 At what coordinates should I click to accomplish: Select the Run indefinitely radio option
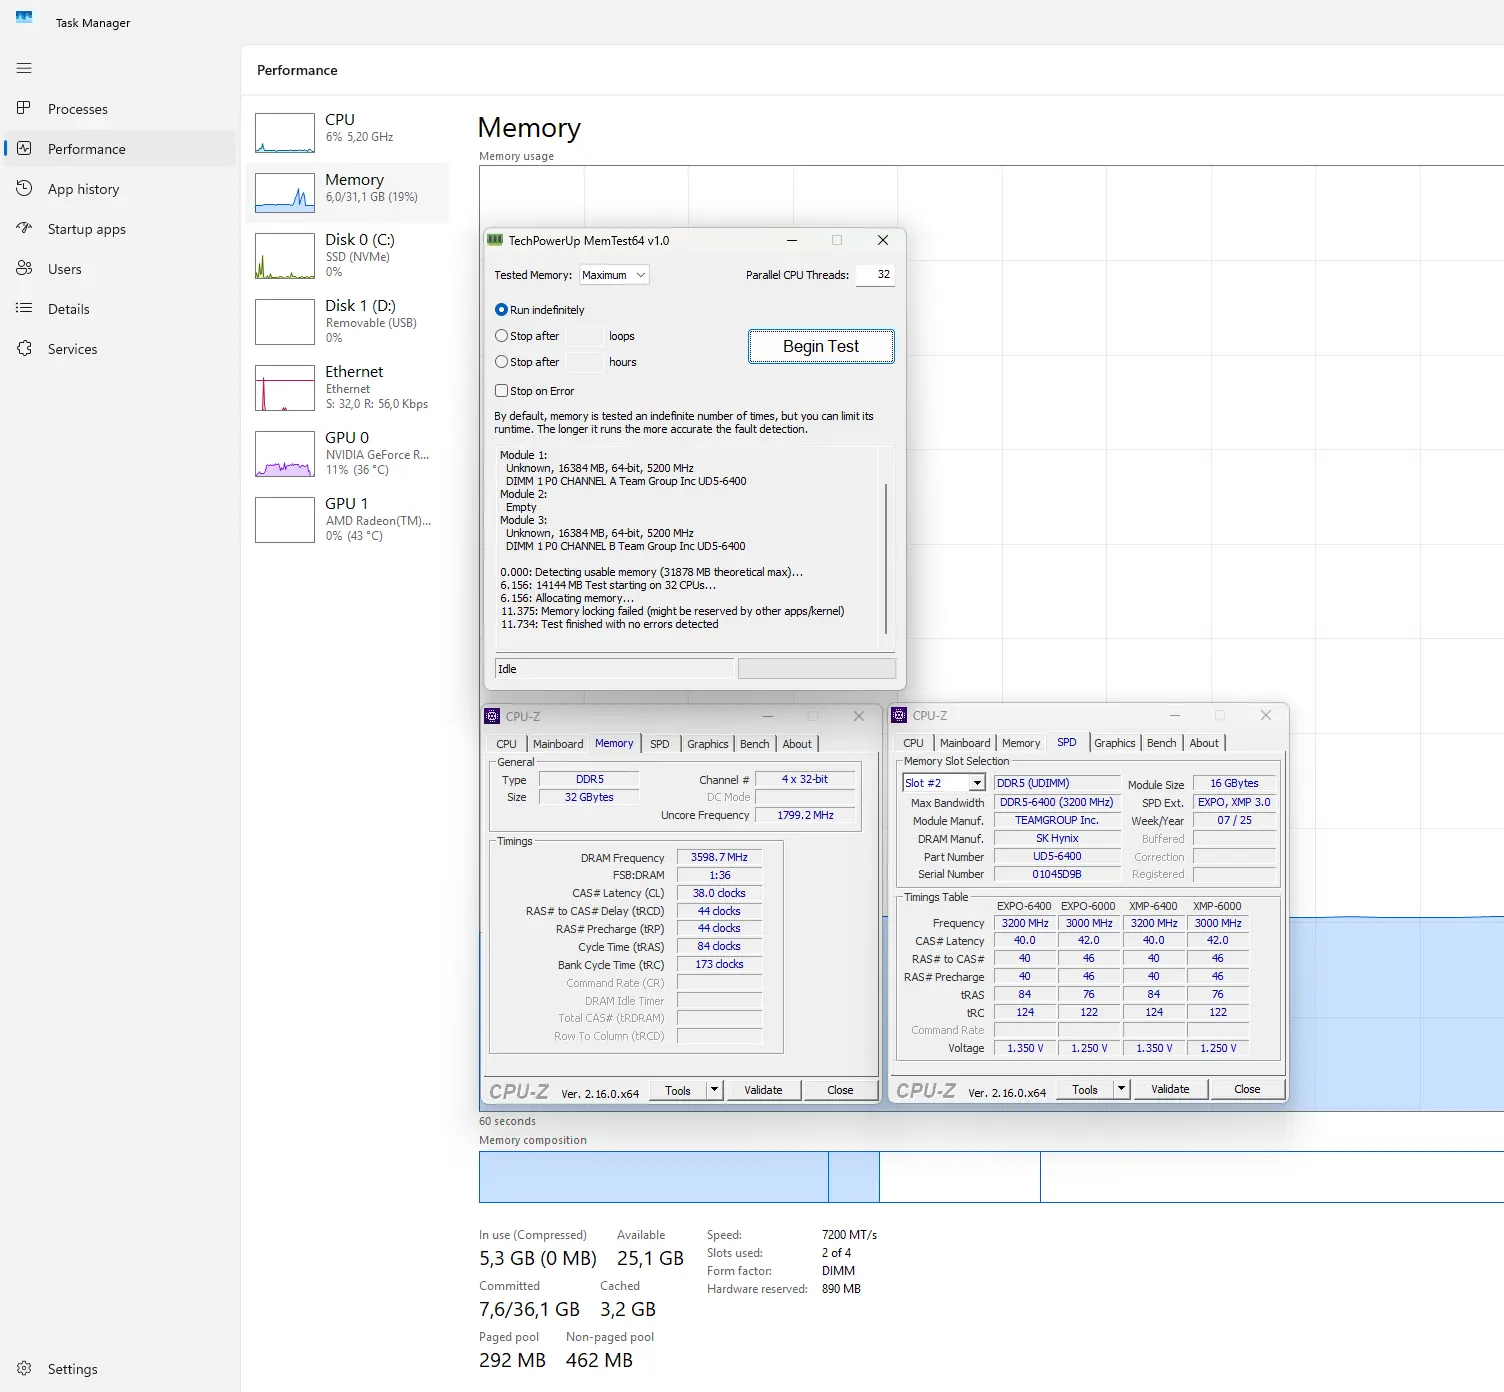tap(502, 310)
